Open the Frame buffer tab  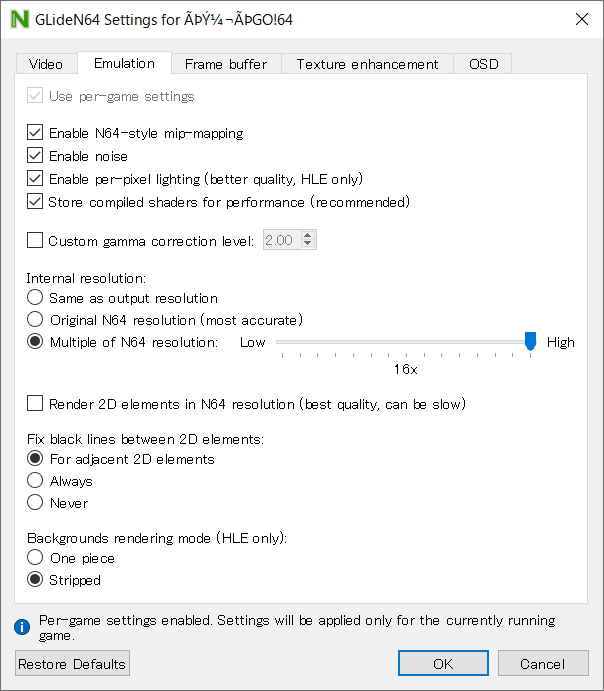(x=226, y=64)
